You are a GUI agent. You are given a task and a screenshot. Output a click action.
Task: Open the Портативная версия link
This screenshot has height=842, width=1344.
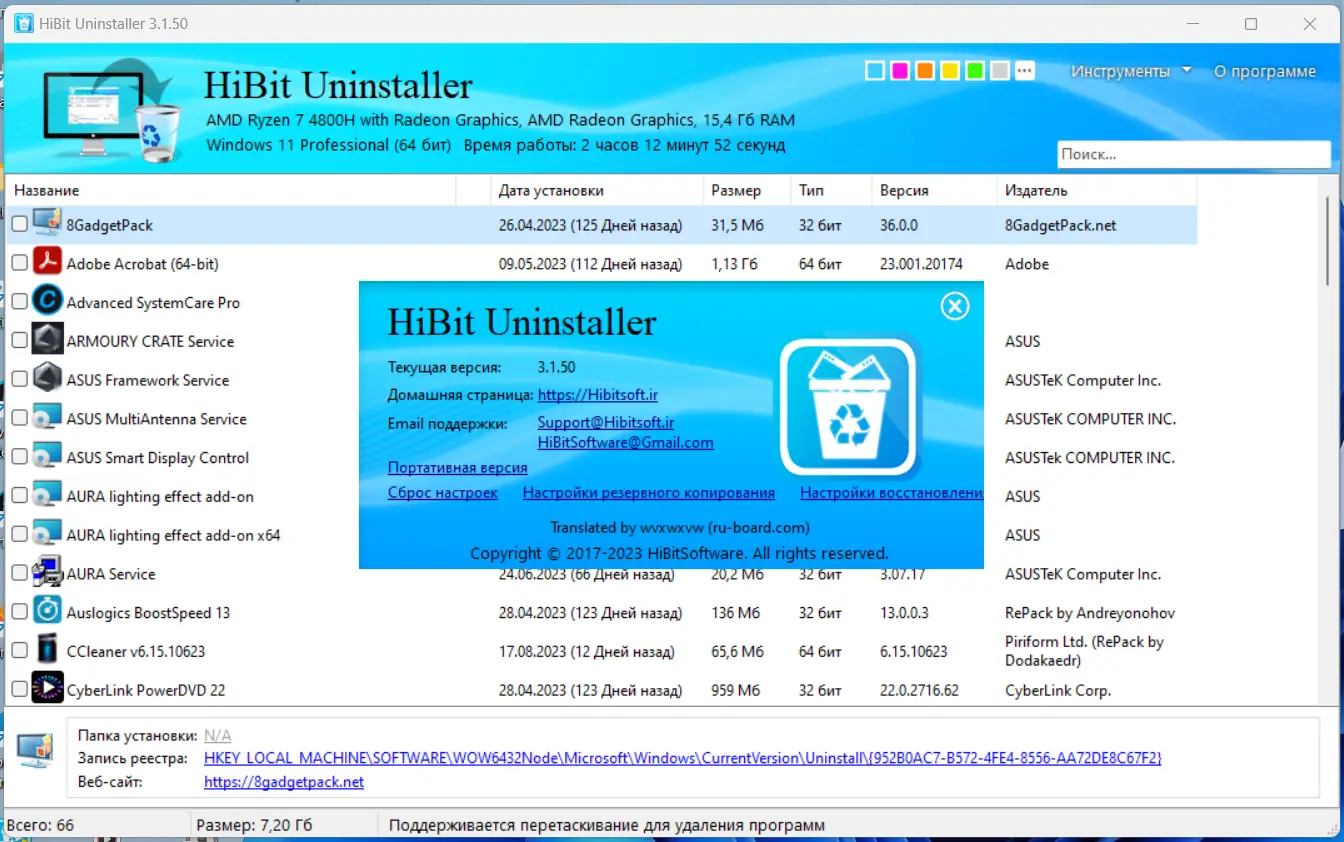pos(457,467)
